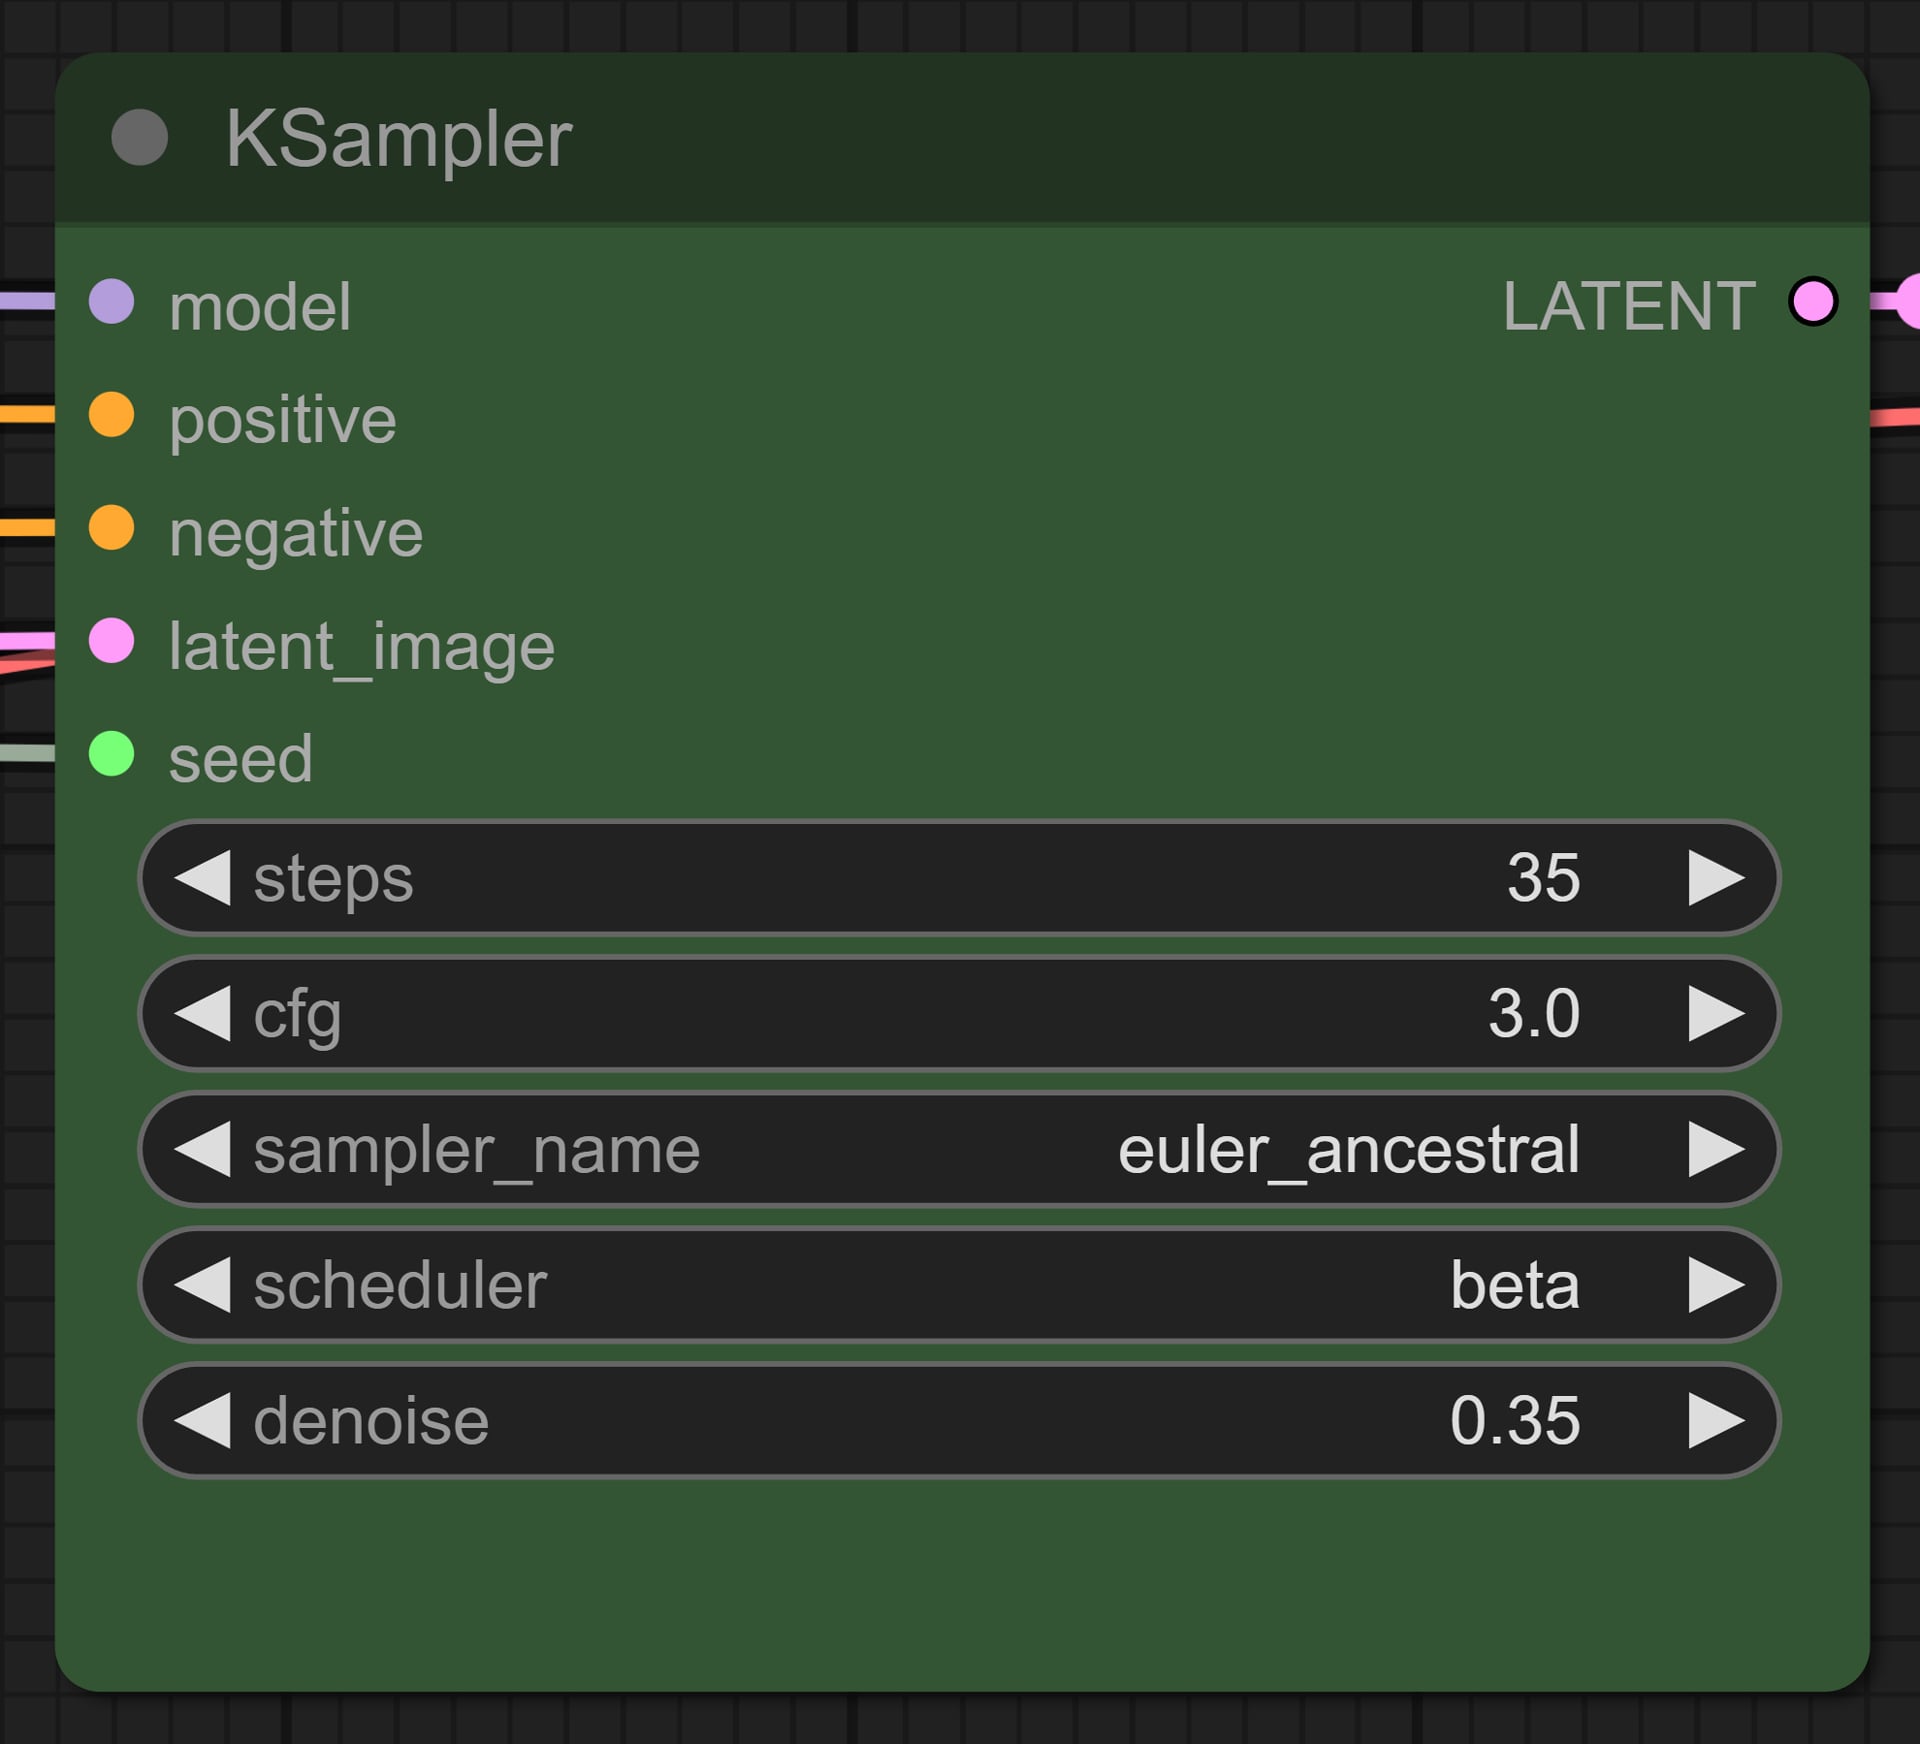The height and width of the screenshot is (1744, 1920).
Task: Select the negative input socket
Action: point(112,527)
